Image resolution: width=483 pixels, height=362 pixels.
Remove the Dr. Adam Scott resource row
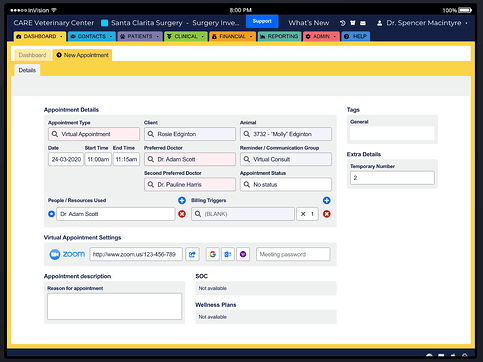click(182, 214)
